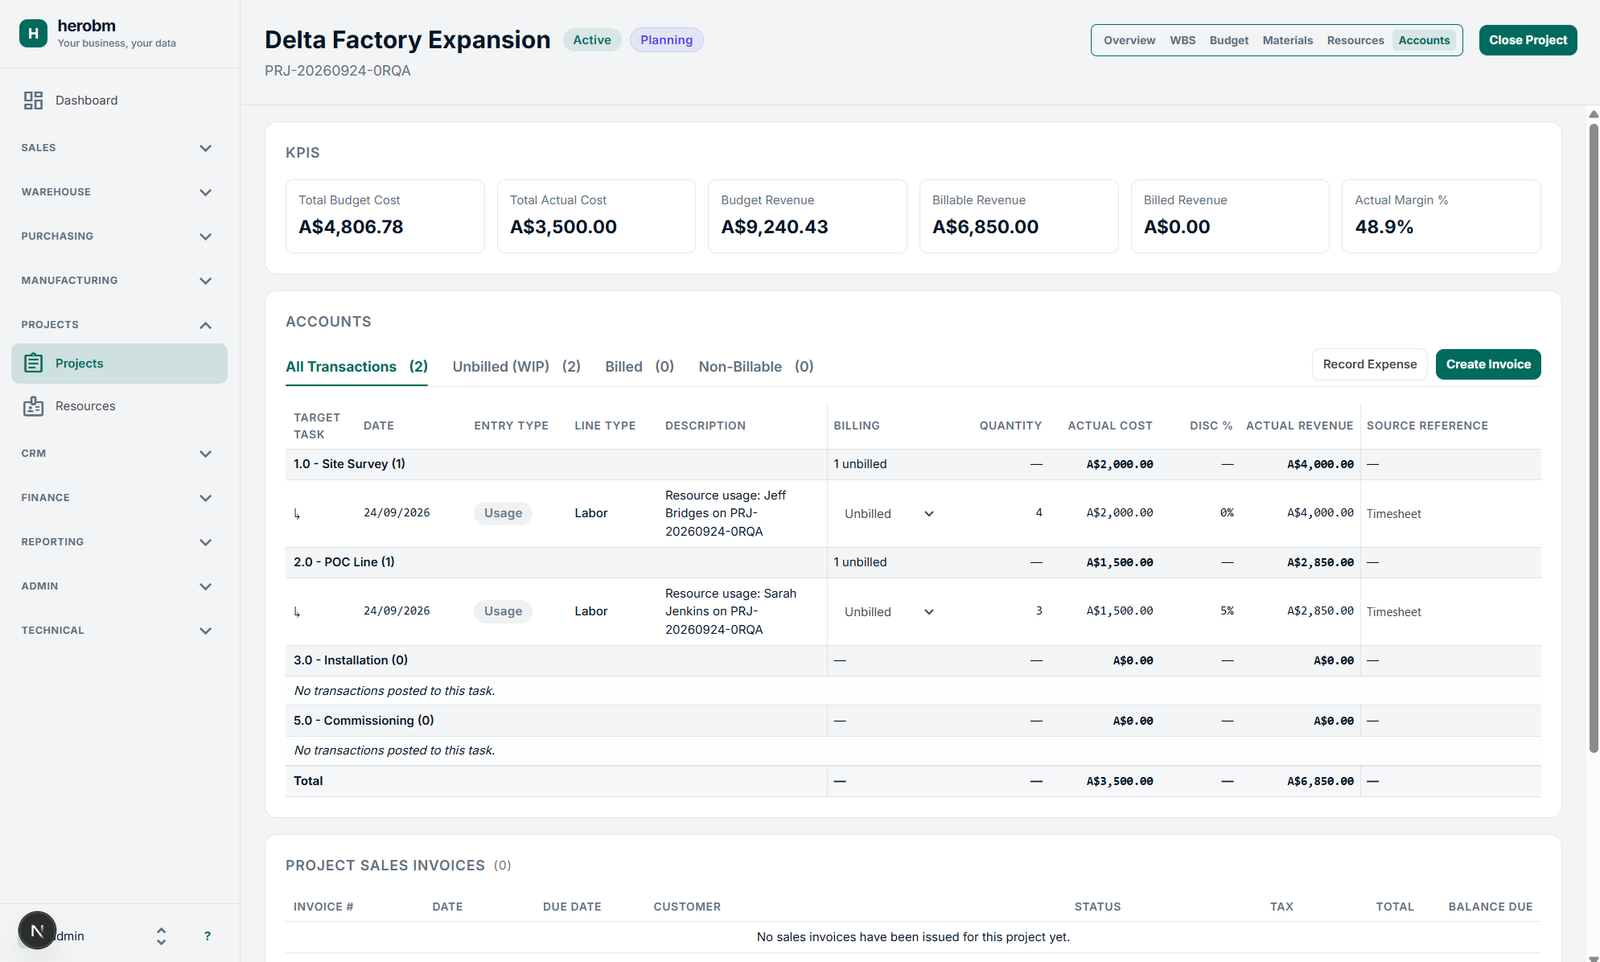The height and width of the screenshot is (962, 1600).
Task: Open Projects in the sidebar
Action: pyautogui.click(x=119, y=363)
